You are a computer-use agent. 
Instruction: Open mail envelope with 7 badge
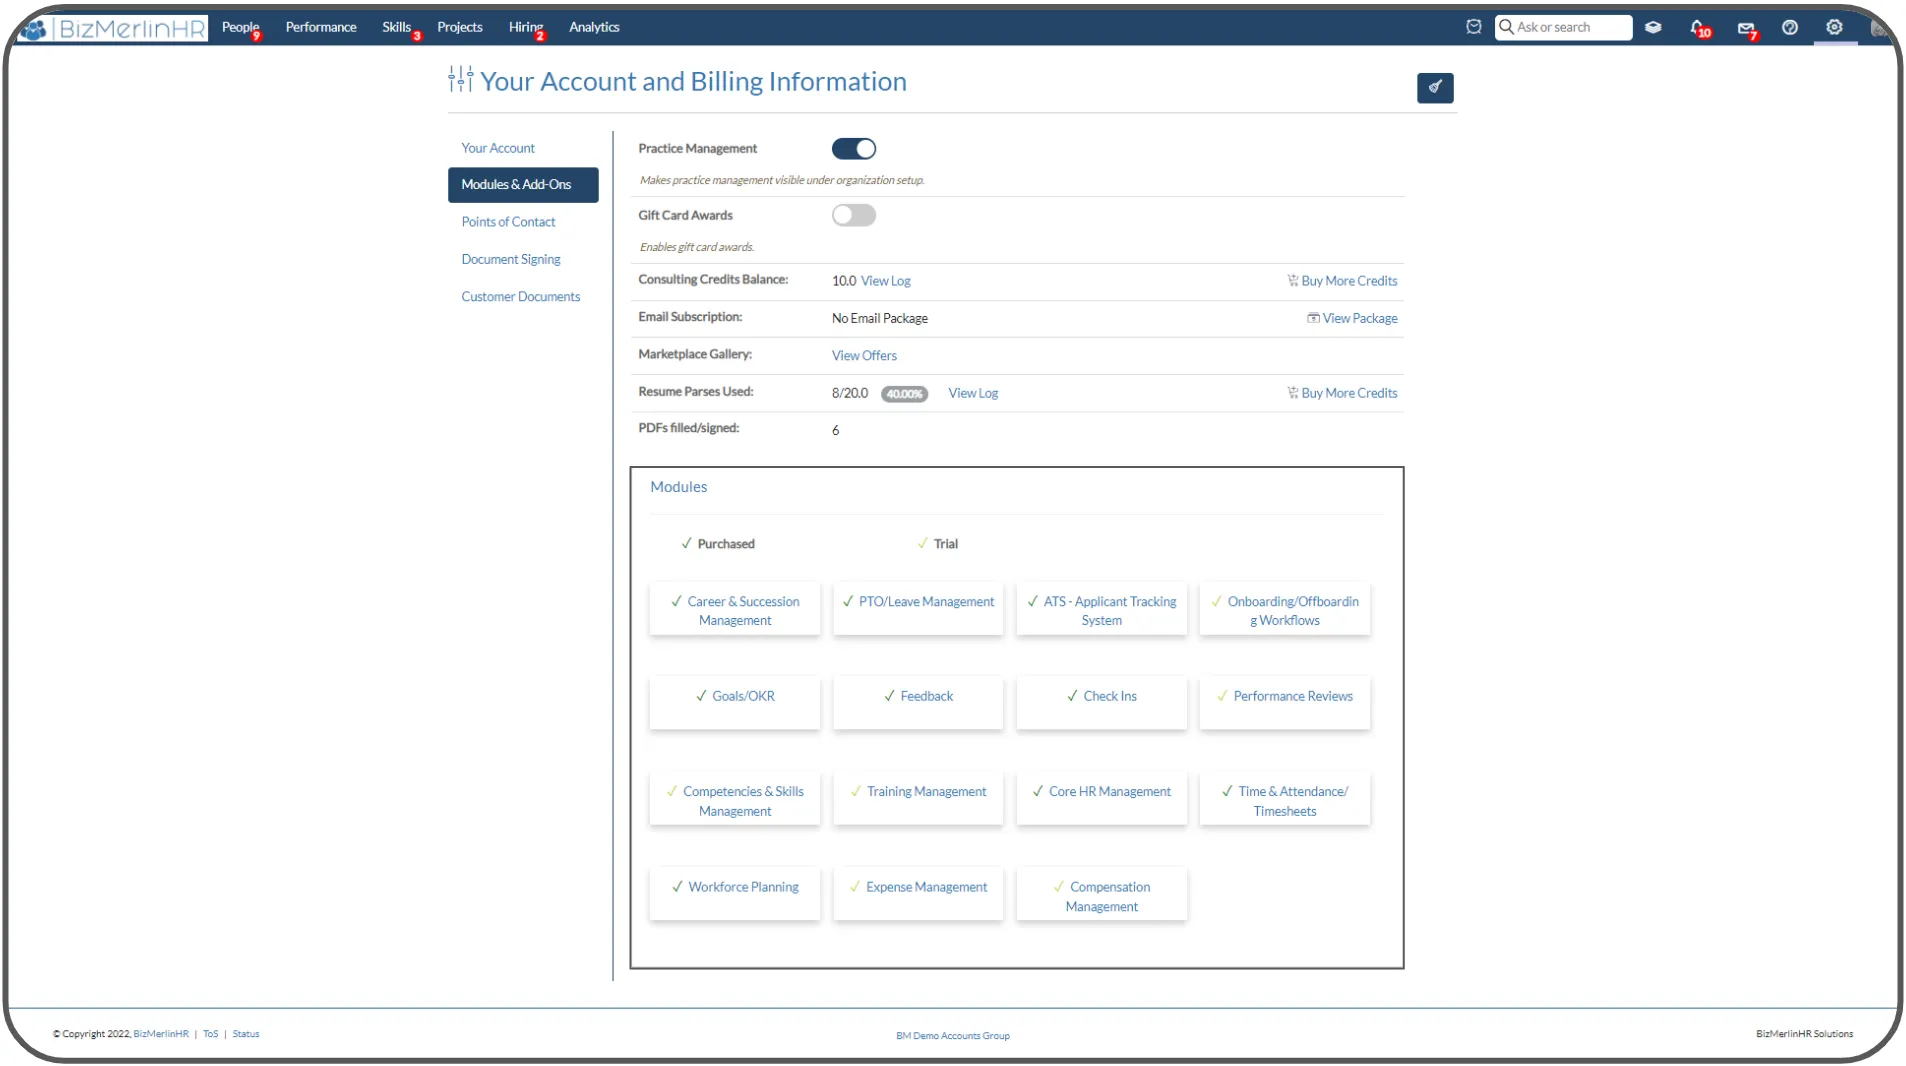click(1747, 29)
